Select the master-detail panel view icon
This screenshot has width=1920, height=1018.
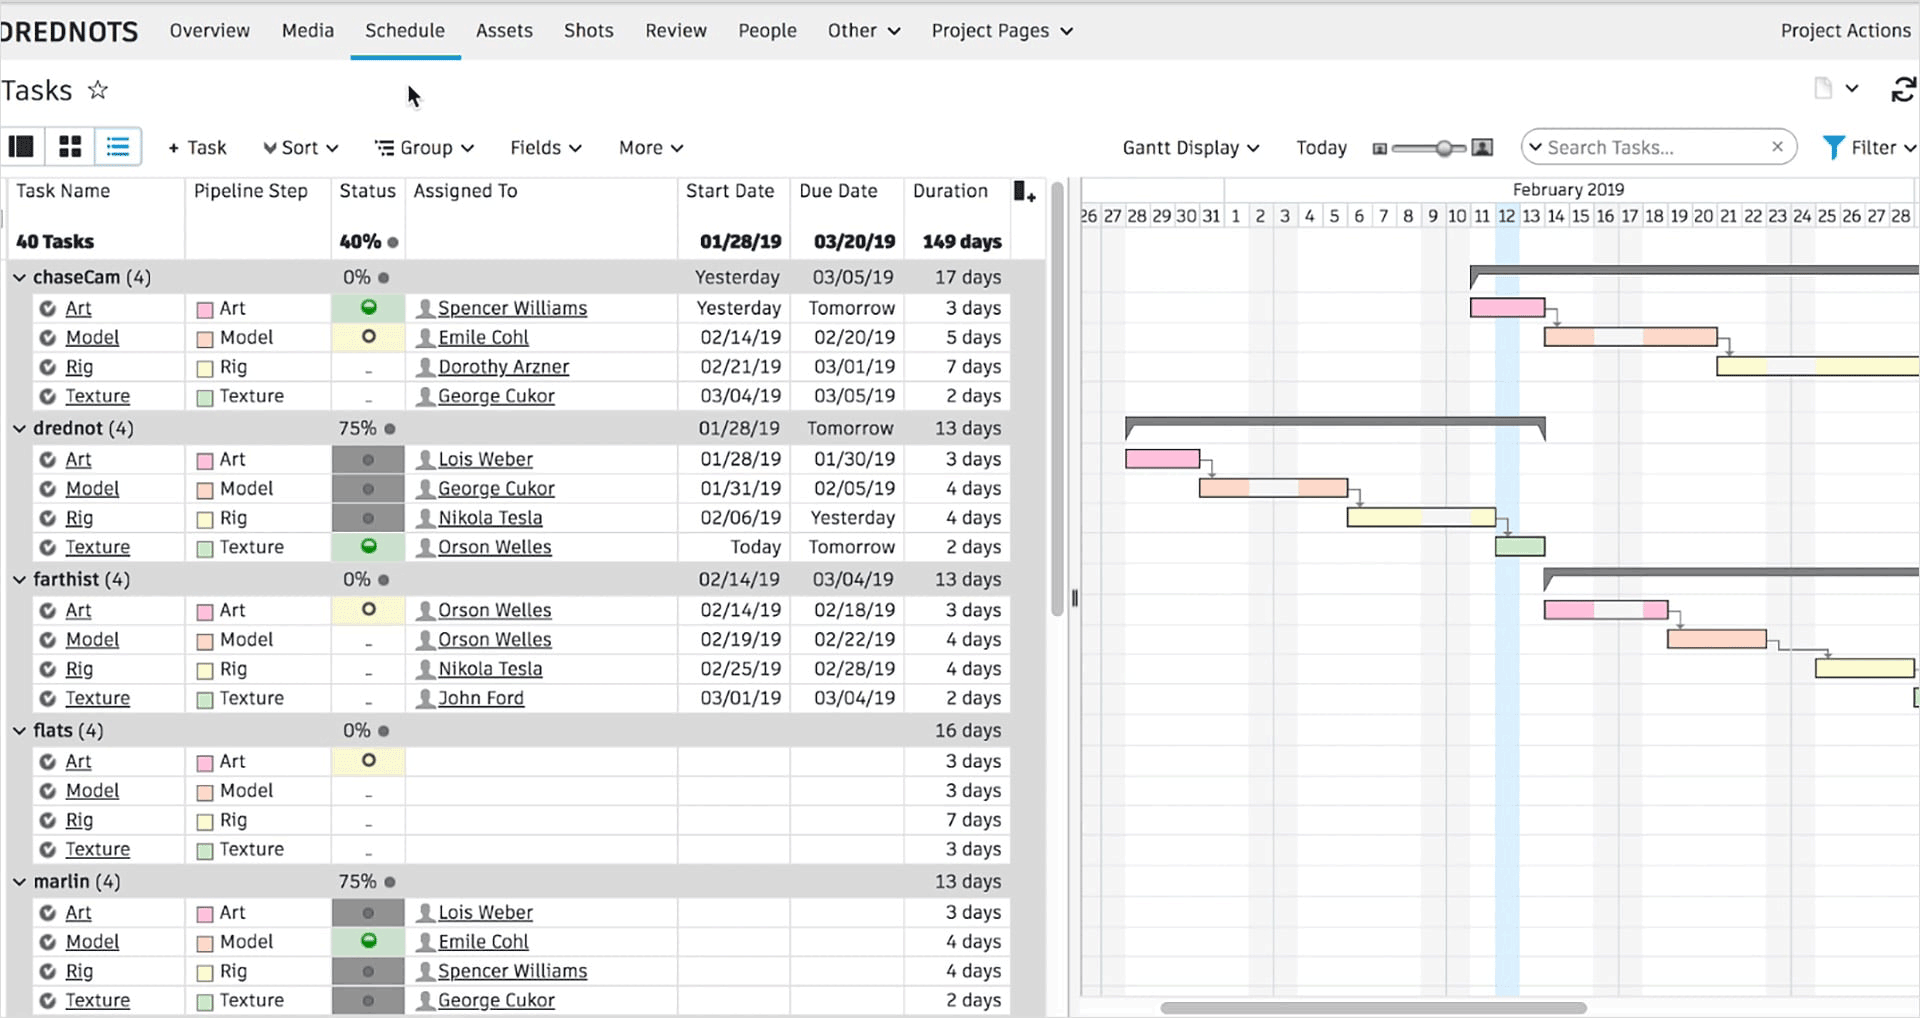click(x=21, y=147)
